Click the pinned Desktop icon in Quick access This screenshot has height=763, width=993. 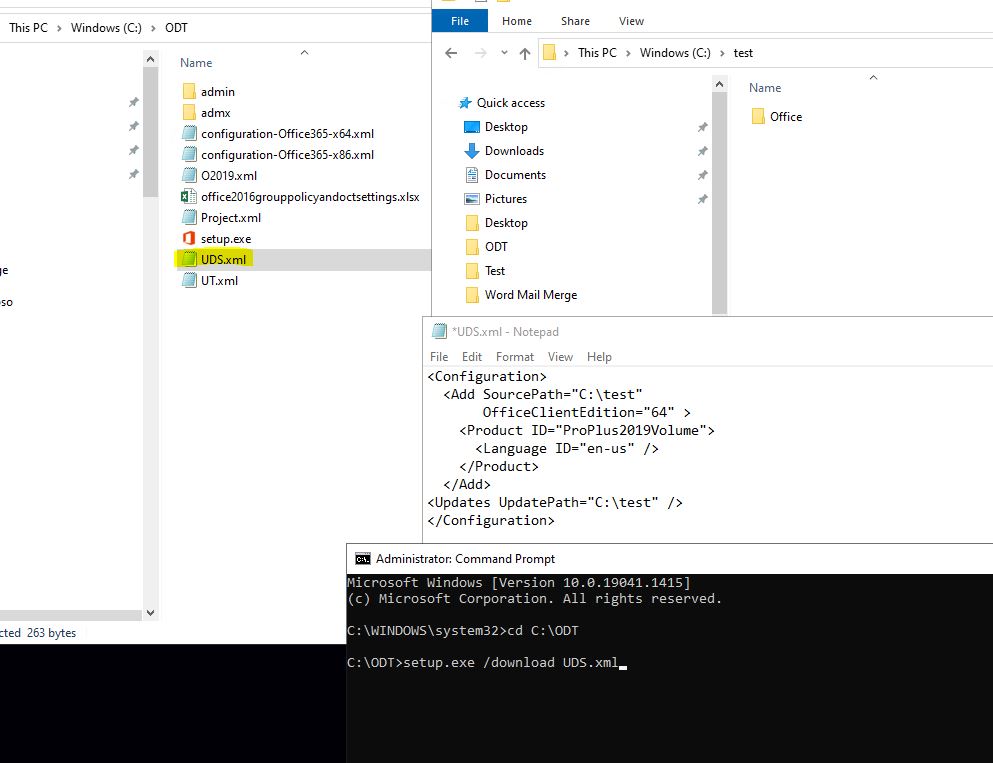(x=472, y=127)
